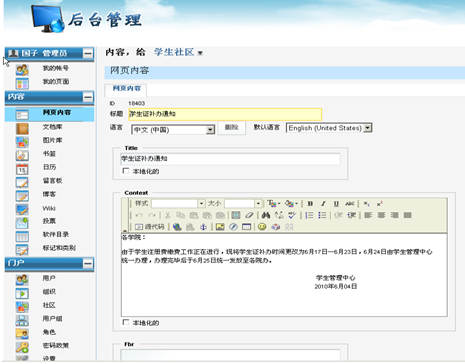Insert a hyperlink with the globe icon
The image size is (465, 364).
point(177,227)
